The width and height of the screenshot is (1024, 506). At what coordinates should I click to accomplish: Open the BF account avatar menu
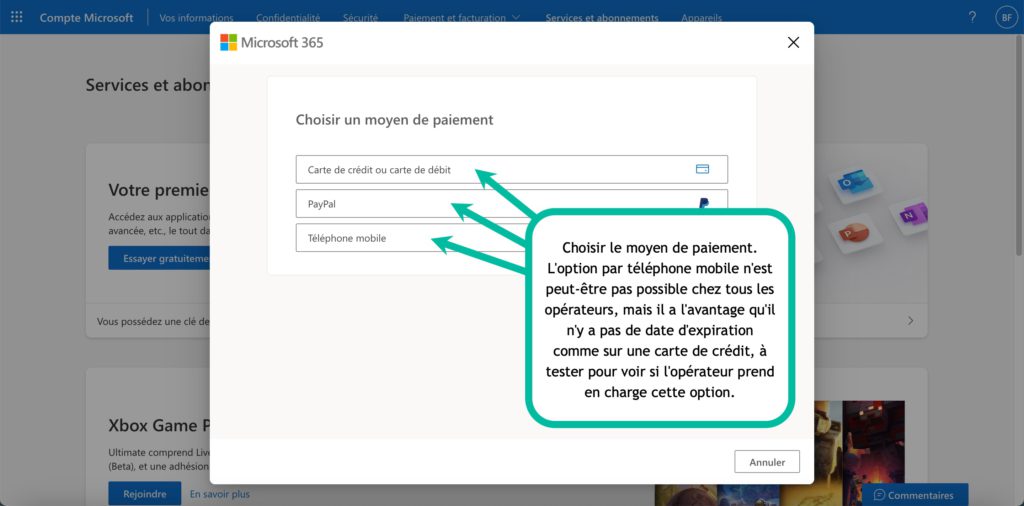[1005, 17]
